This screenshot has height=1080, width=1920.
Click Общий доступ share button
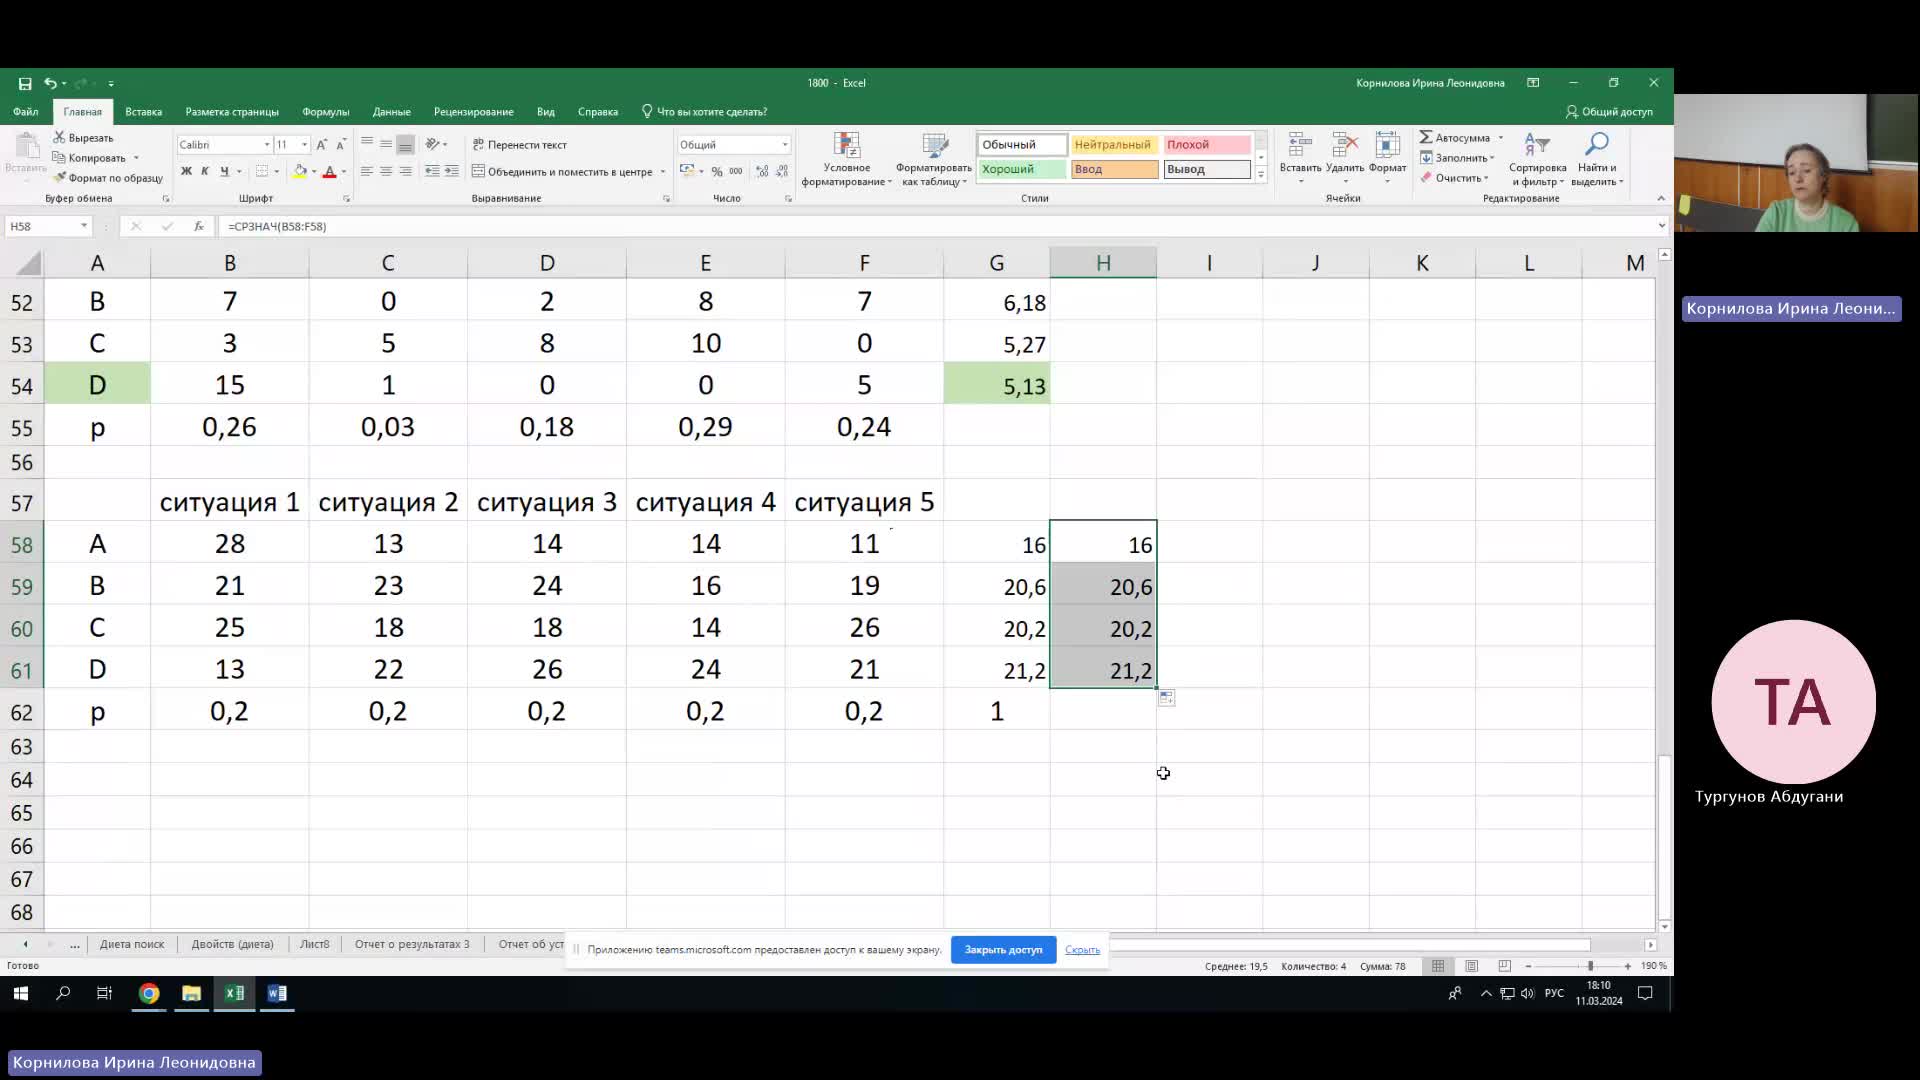1610,112
